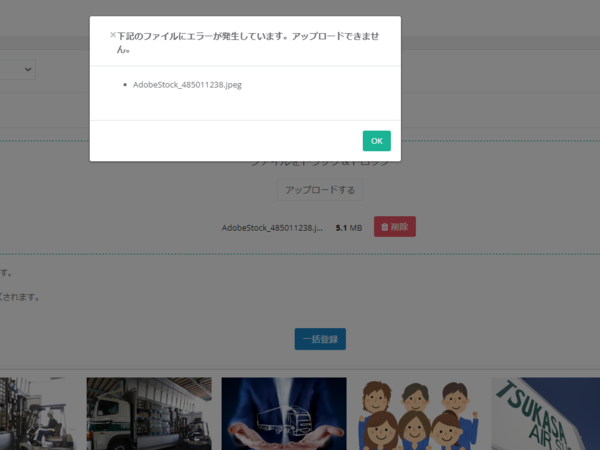Open the businessman holding truck hologram thumbnail
Image resolution: width=600 pixels, height=450 pixels.
pos(283,413)
